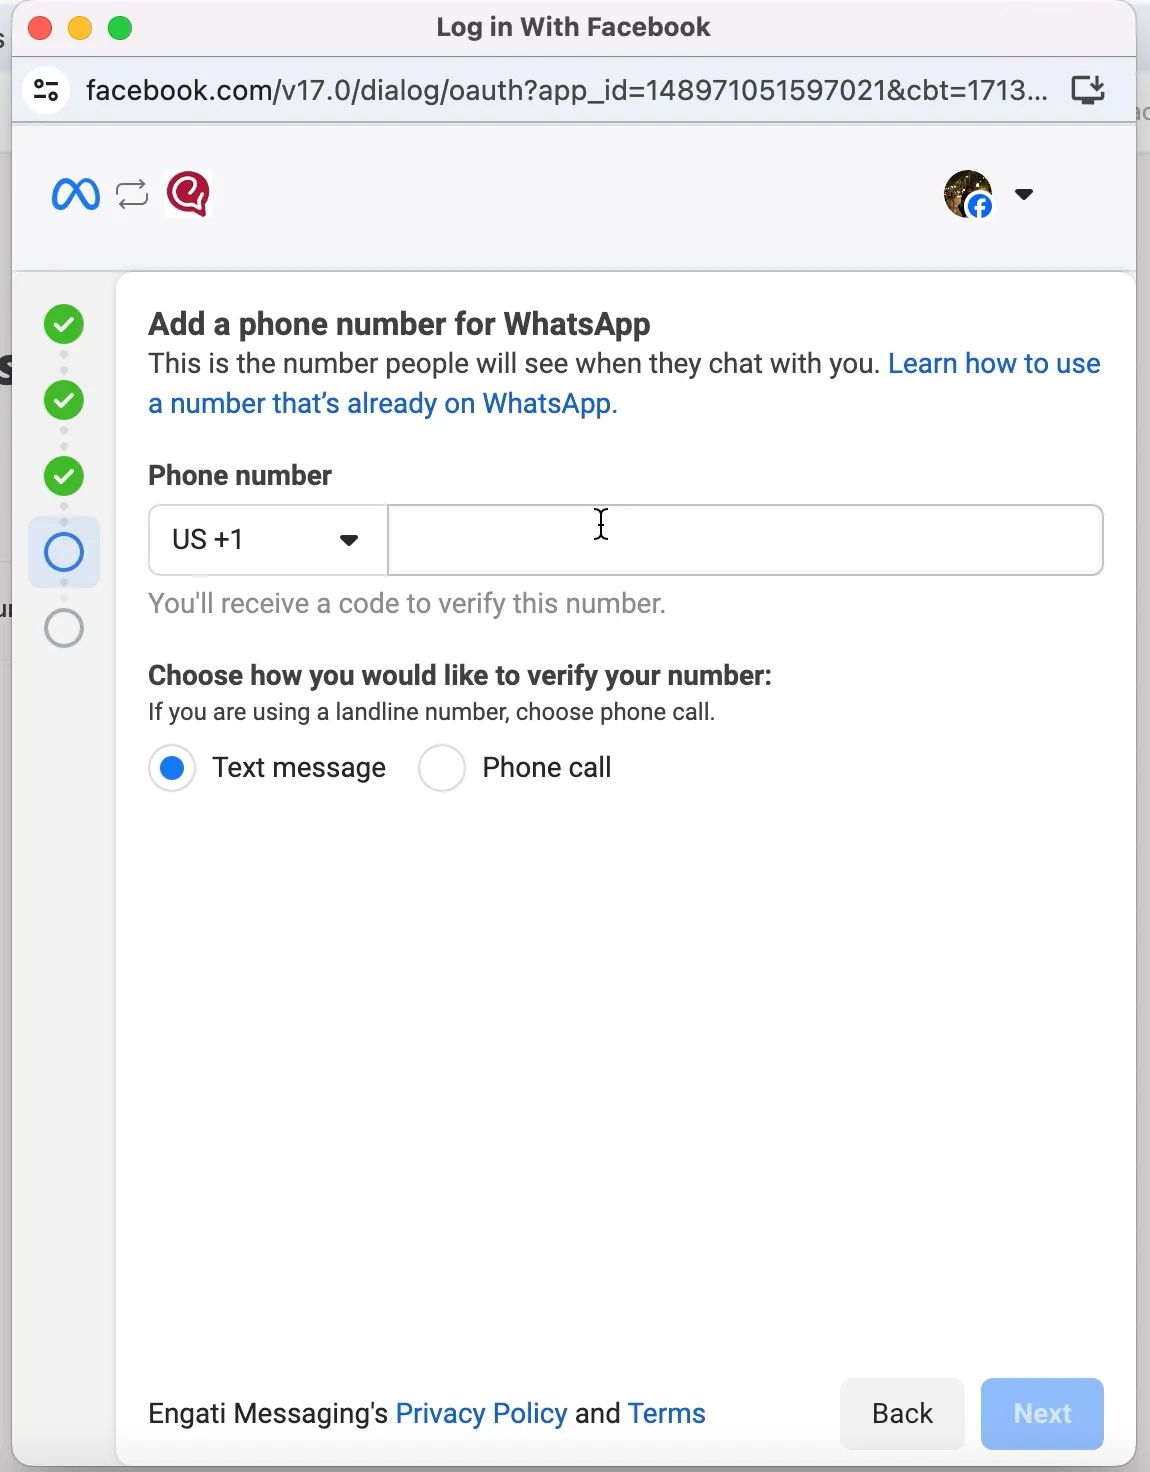Open the site settings icon in address bar
1150x1472 pixels.
pyautogui.click(x=46, y=90)
